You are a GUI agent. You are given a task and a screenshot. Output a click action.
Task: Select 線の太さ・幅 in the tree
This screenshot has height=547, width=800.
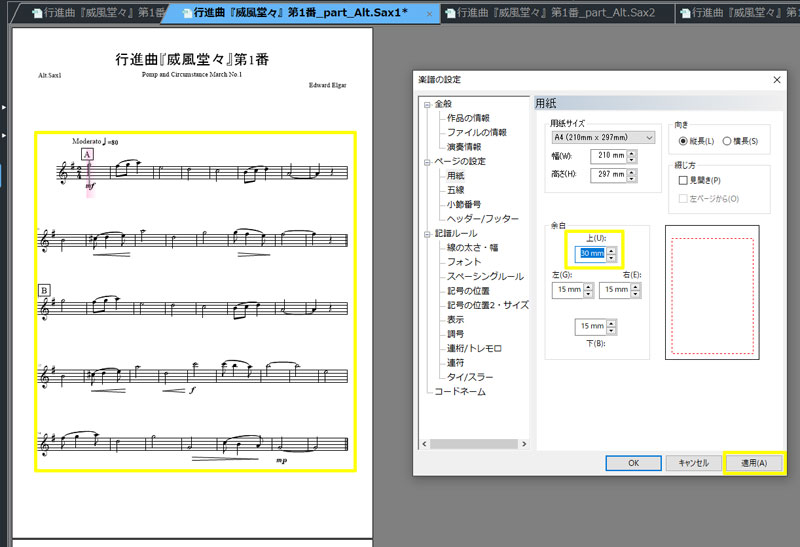coord(472,247)
